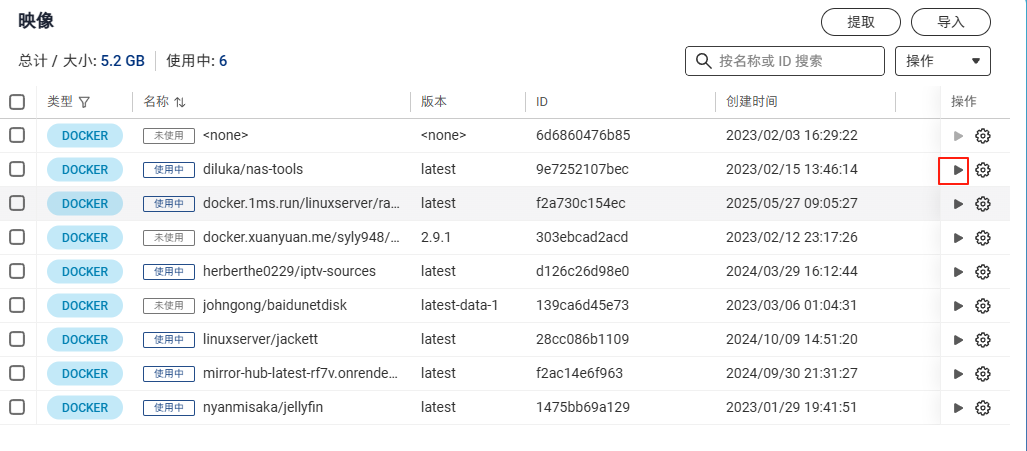Screen dimensions: 1027x451
Task: Expand the 操作 actions dropdown
Action: (943, 61)
